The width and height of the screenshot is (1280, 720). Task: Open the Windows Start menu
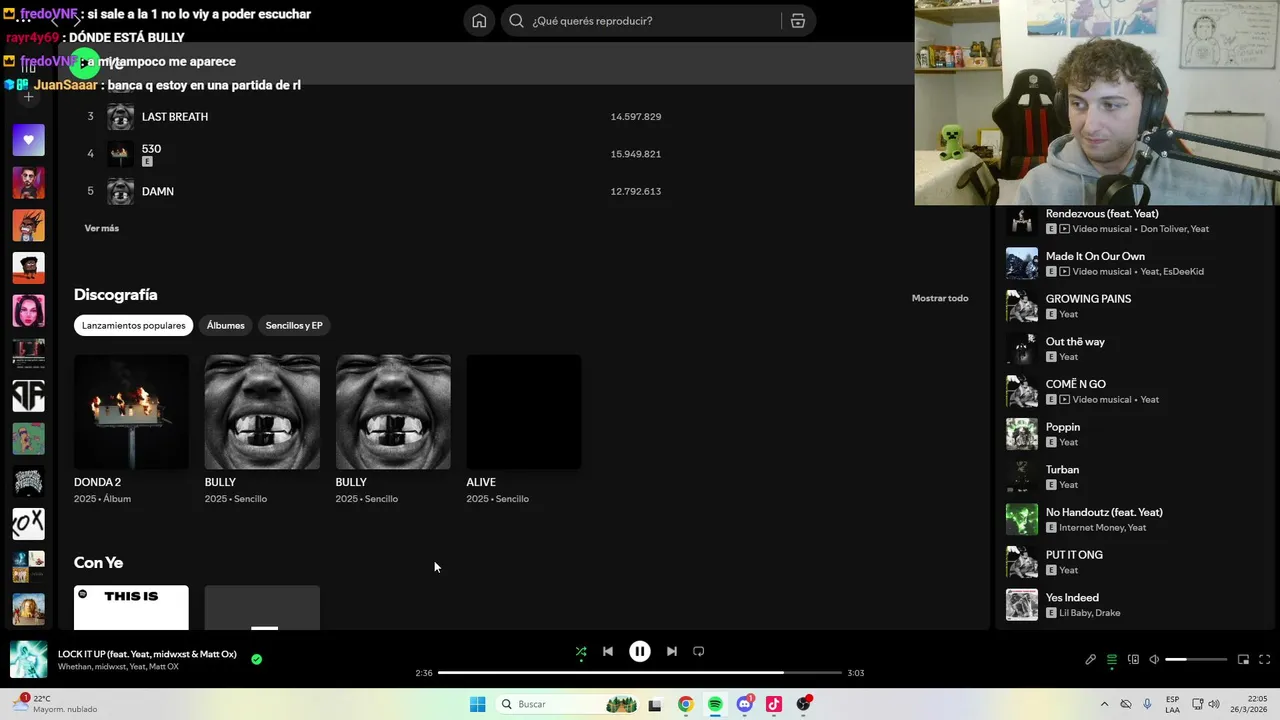(478, 704)
